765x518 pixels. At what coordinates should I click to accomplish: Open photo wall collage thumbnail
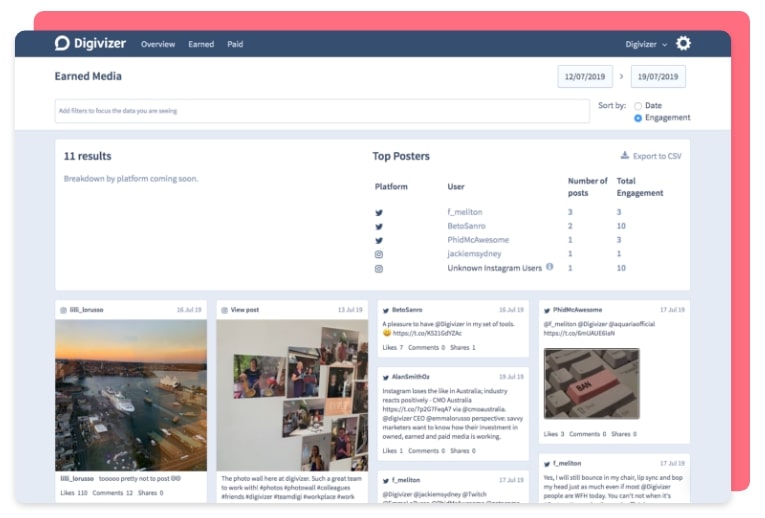[292, 395]
